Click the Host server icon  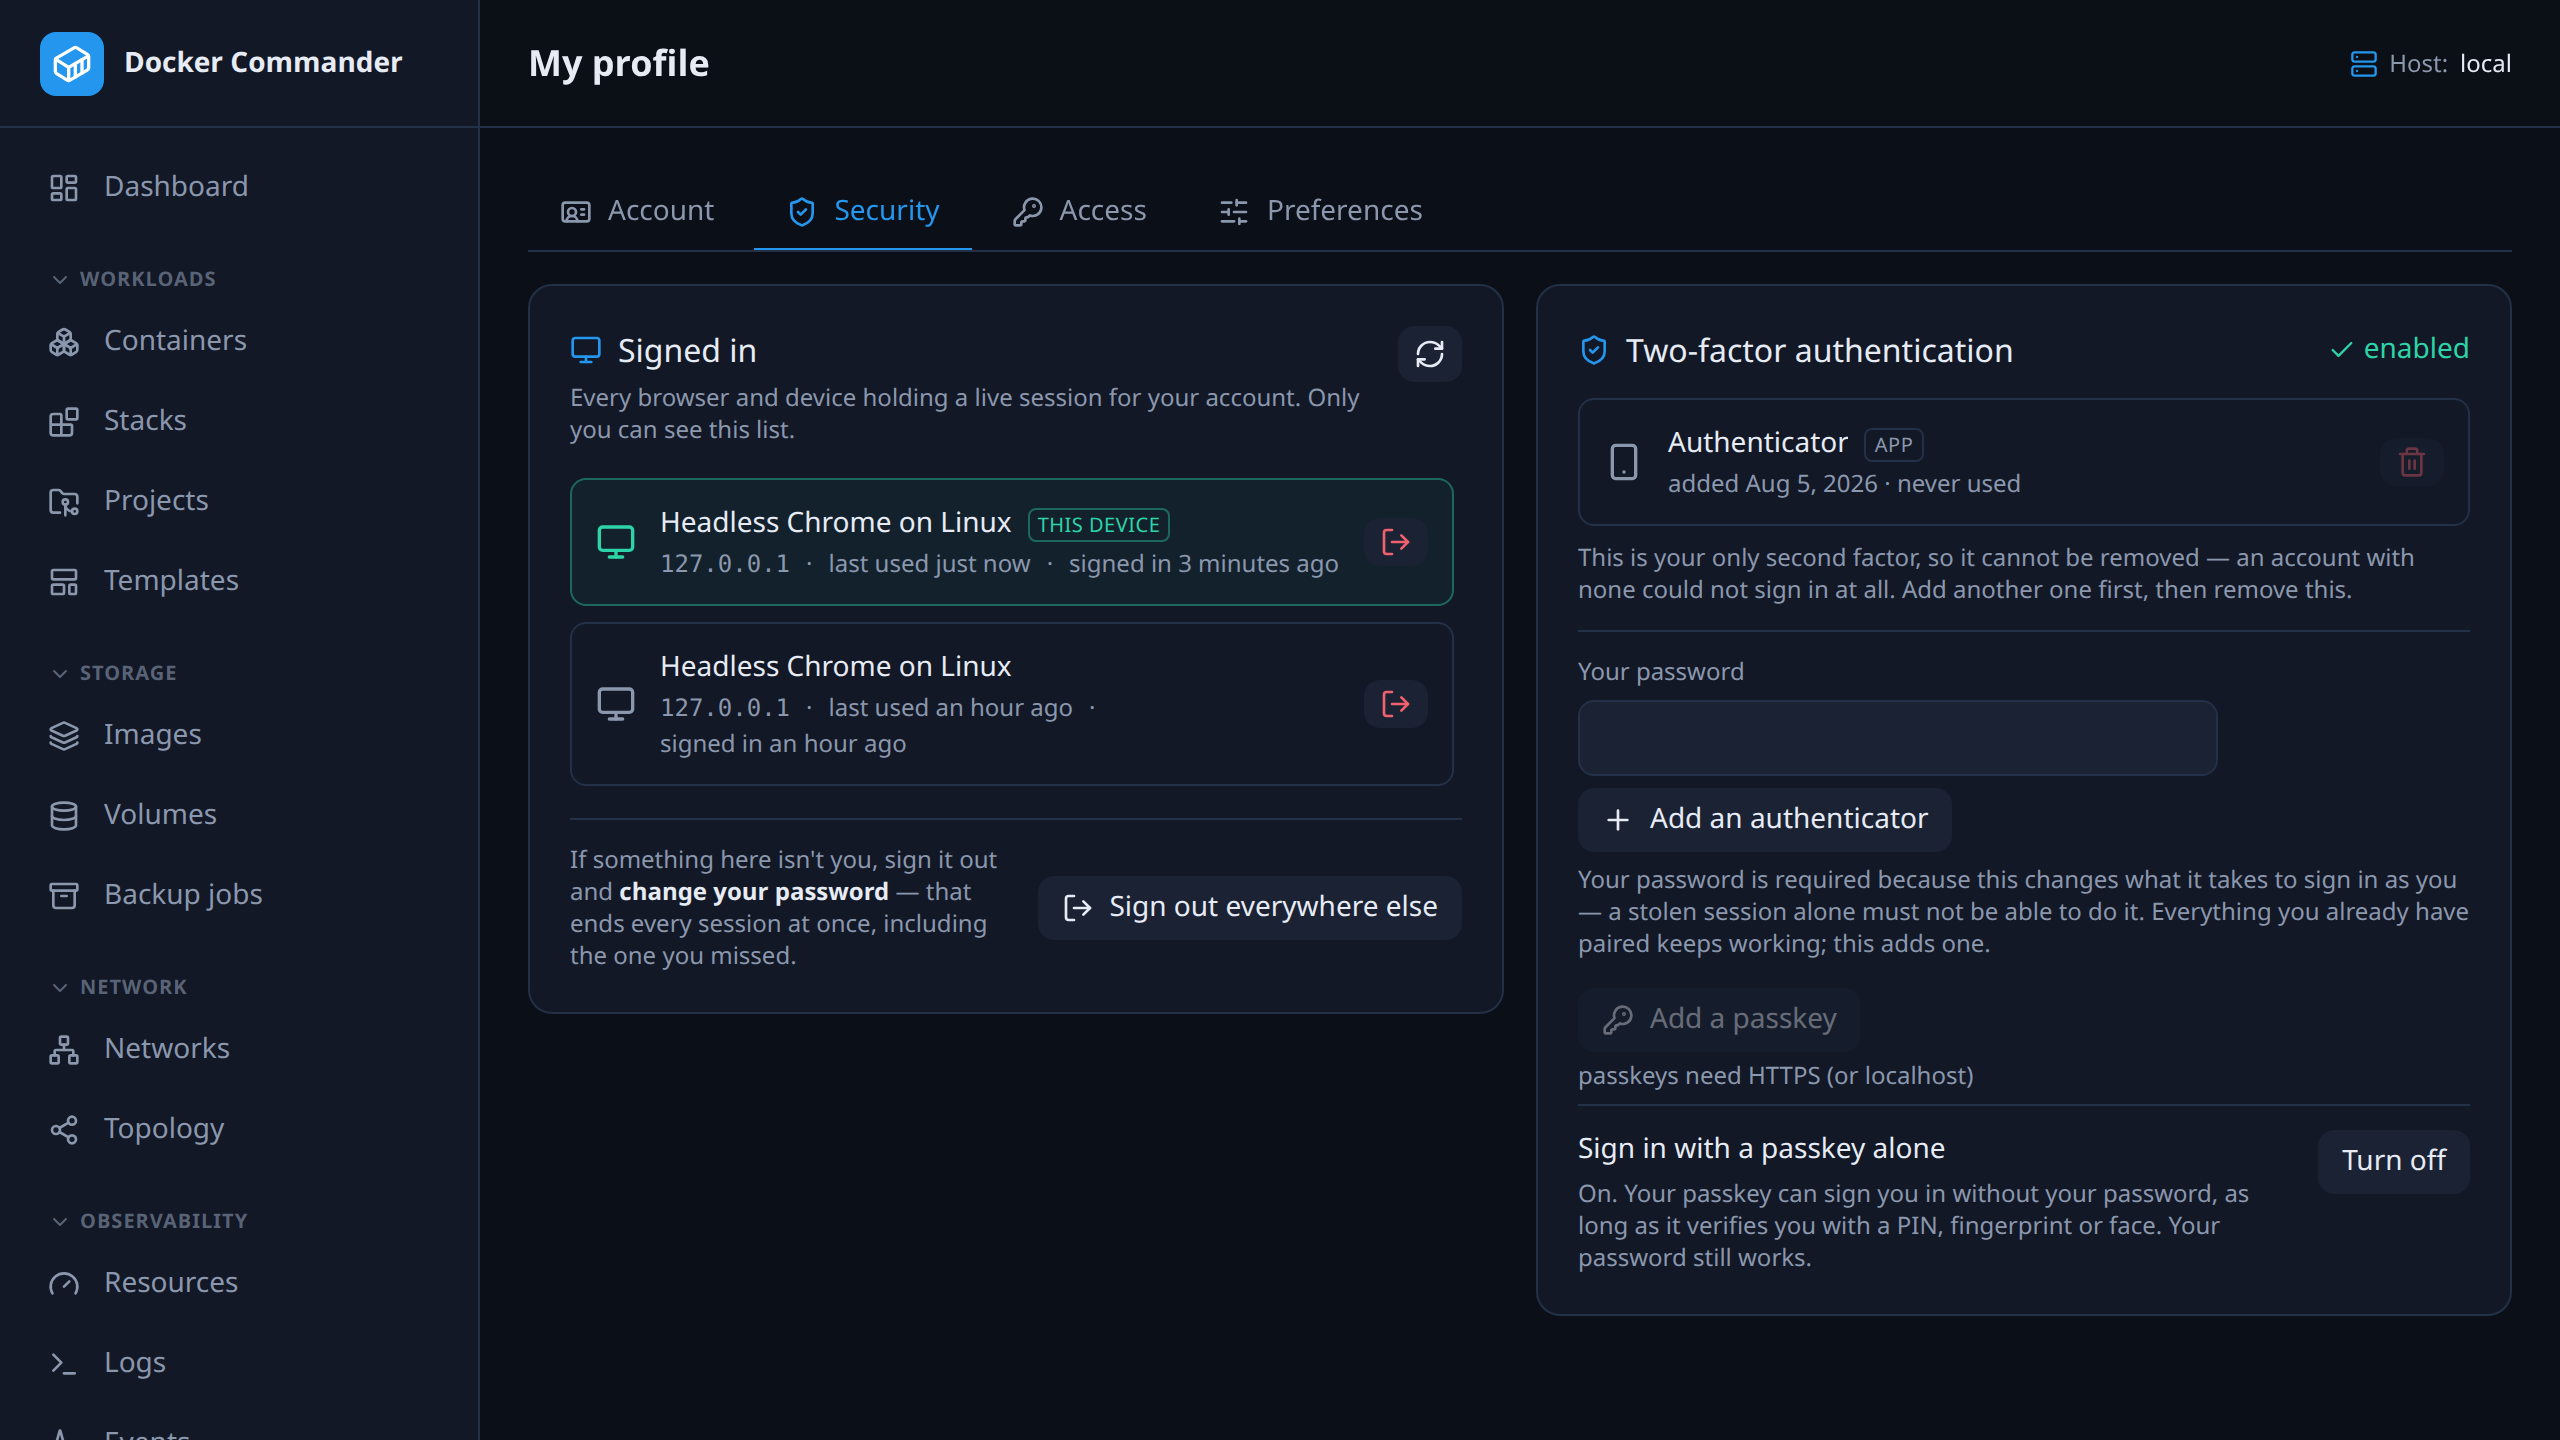click(2363, 64)
